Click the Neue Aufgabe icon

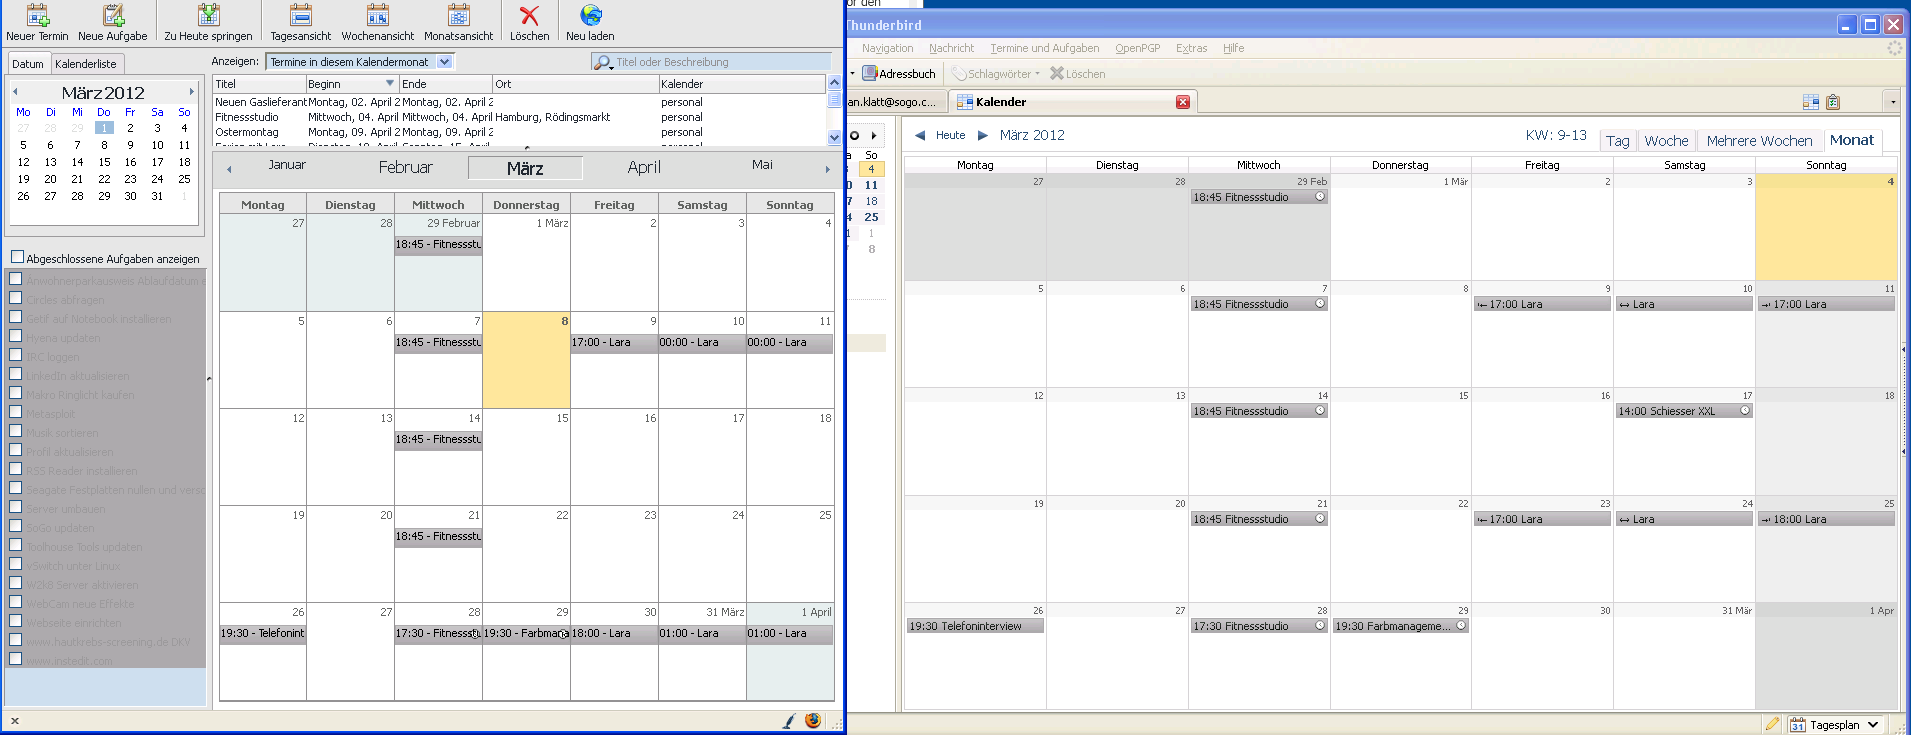[113, 16]
